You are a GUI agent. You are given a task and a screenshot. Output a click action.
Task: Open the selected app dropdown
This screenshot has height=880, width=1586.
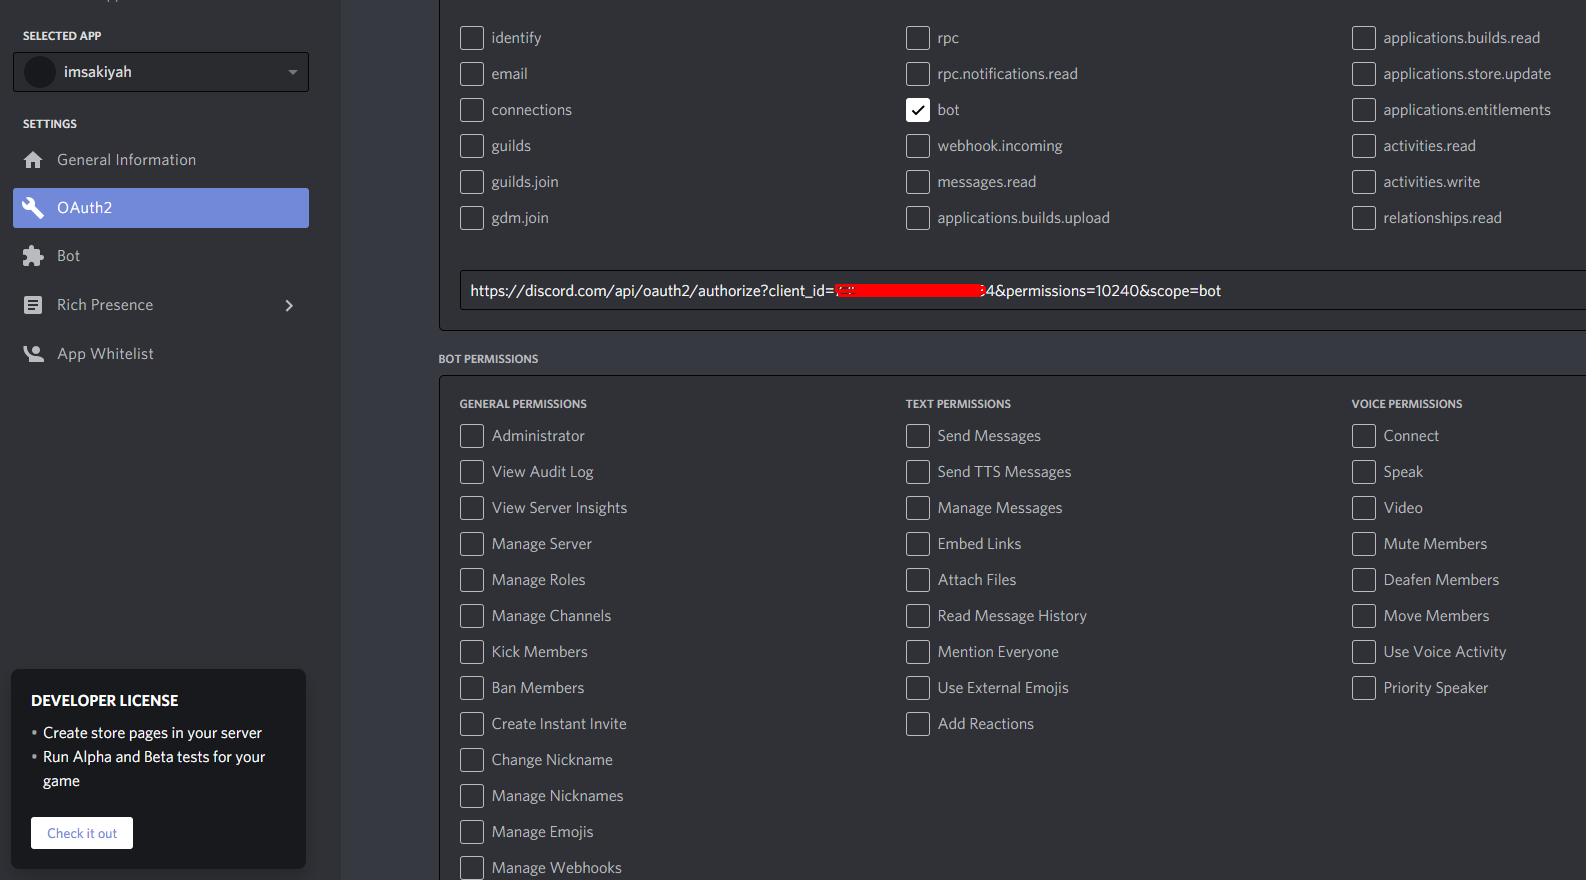tap(292, 72)
